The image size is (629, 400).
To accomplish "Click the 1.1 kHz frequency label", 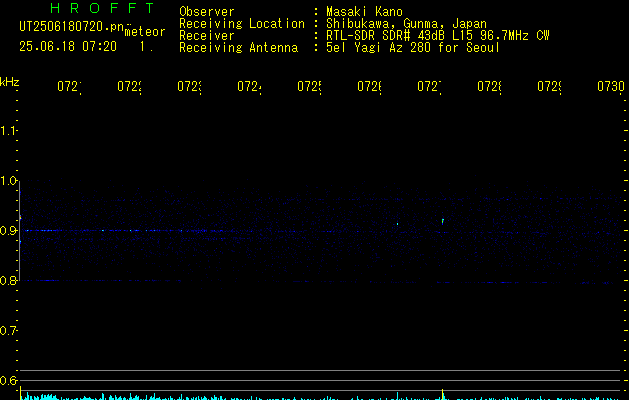I will tap(8, 131).
